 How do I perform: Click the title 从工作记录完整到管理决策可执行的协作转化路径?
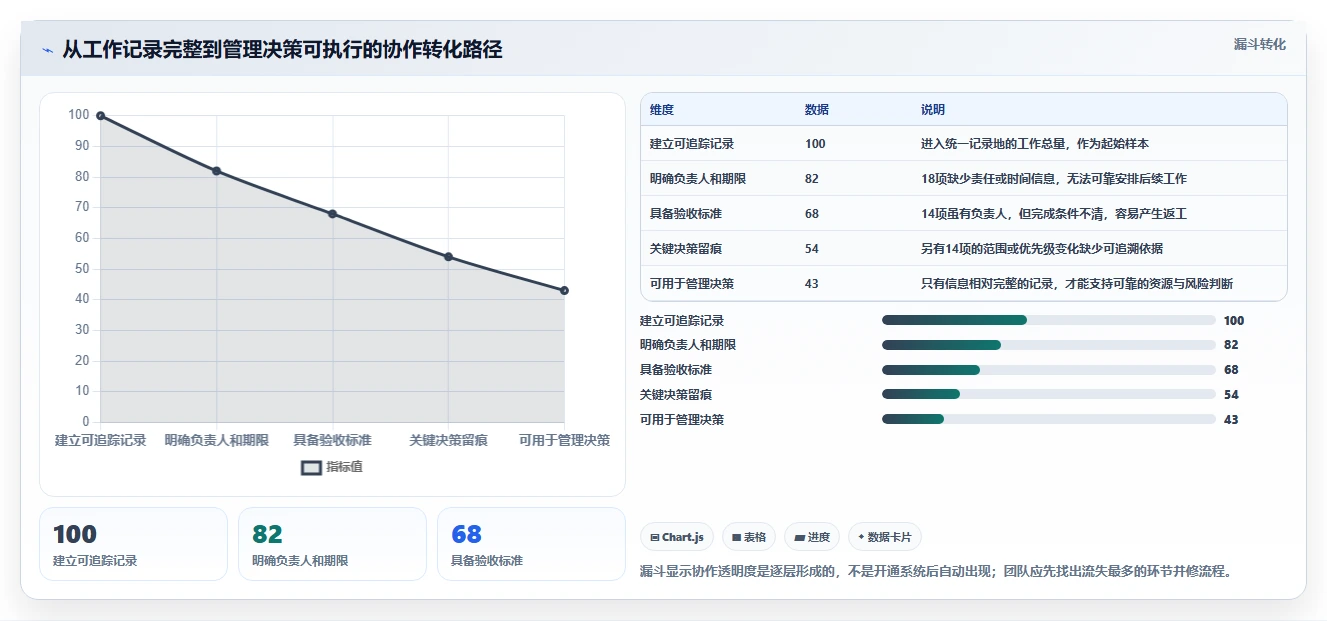(x=282, y=49)
